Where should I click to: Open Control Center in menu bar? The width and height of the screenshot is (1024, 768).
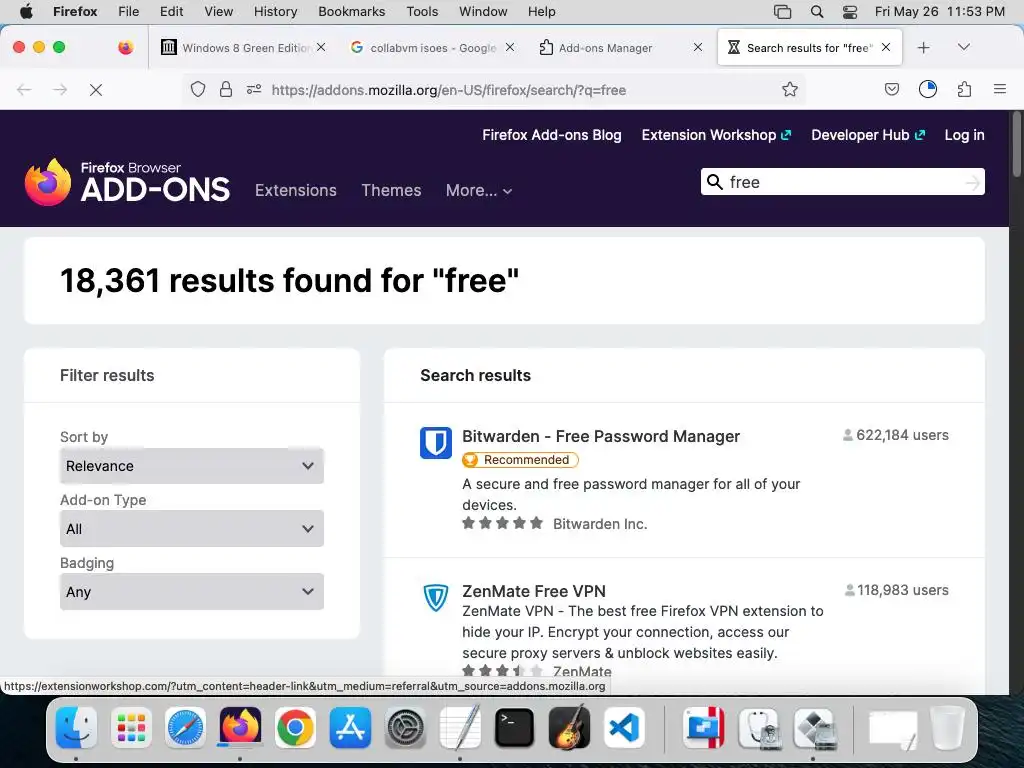850,11
